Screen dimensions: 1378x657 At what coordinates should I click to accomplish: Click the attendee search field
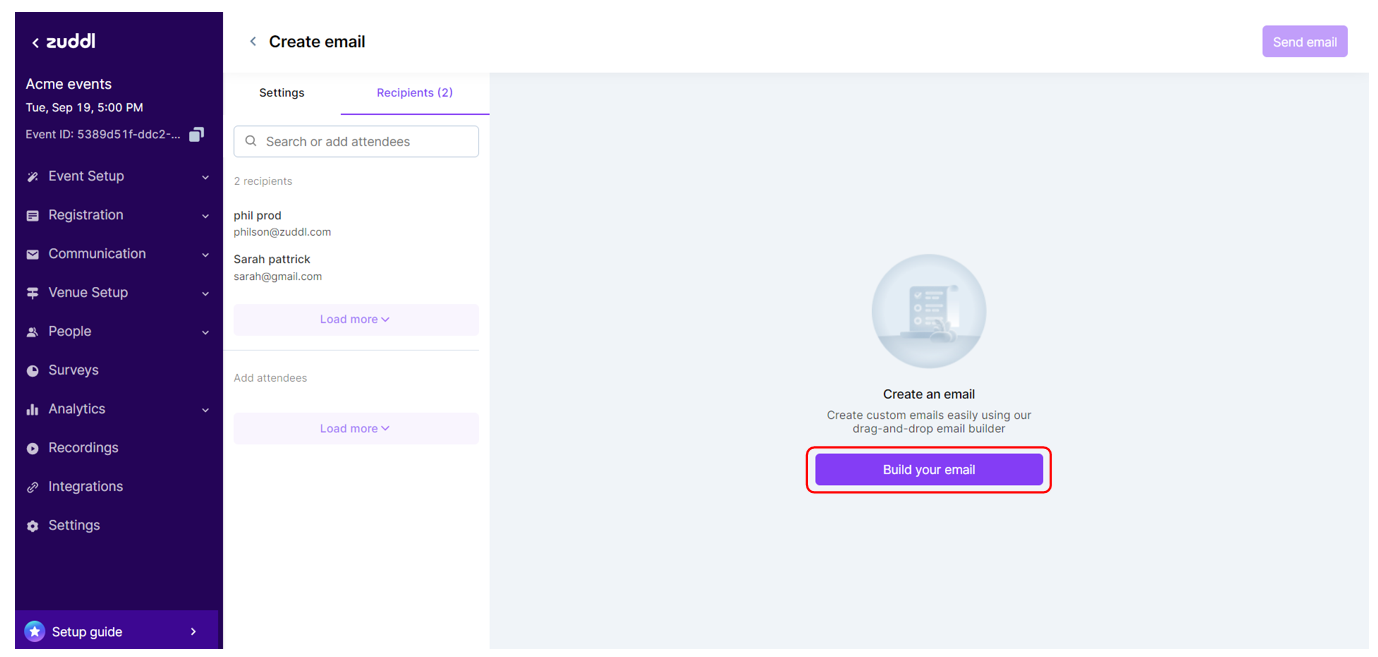pyautogui.click(x=355, y=141)
